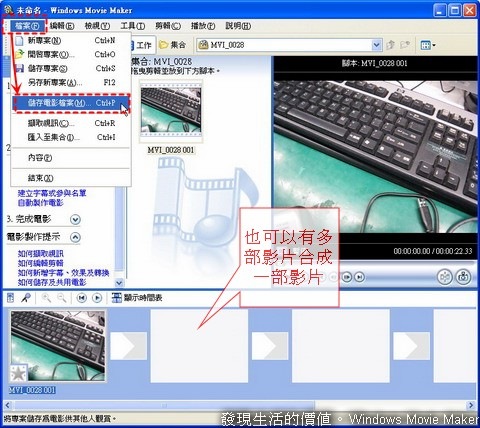The image size is (480, 428).
Task: Open the 剪輯 (Clip) menu
Action: pyautogui.click(x=168, y=26)
